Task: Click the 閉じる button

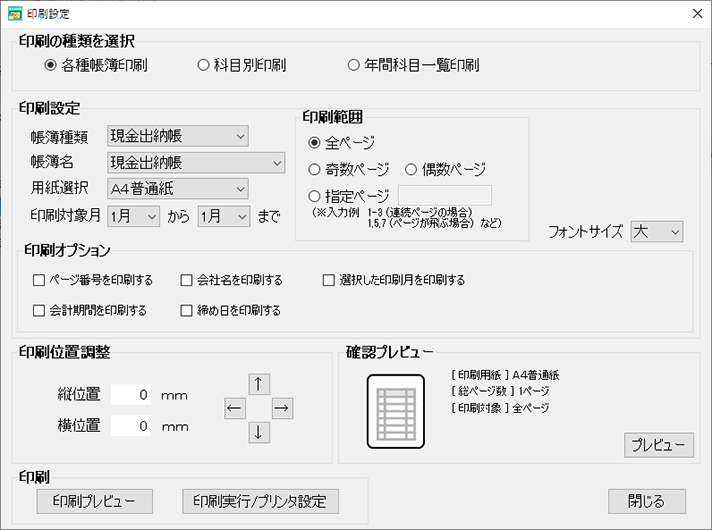Action: 647,501
